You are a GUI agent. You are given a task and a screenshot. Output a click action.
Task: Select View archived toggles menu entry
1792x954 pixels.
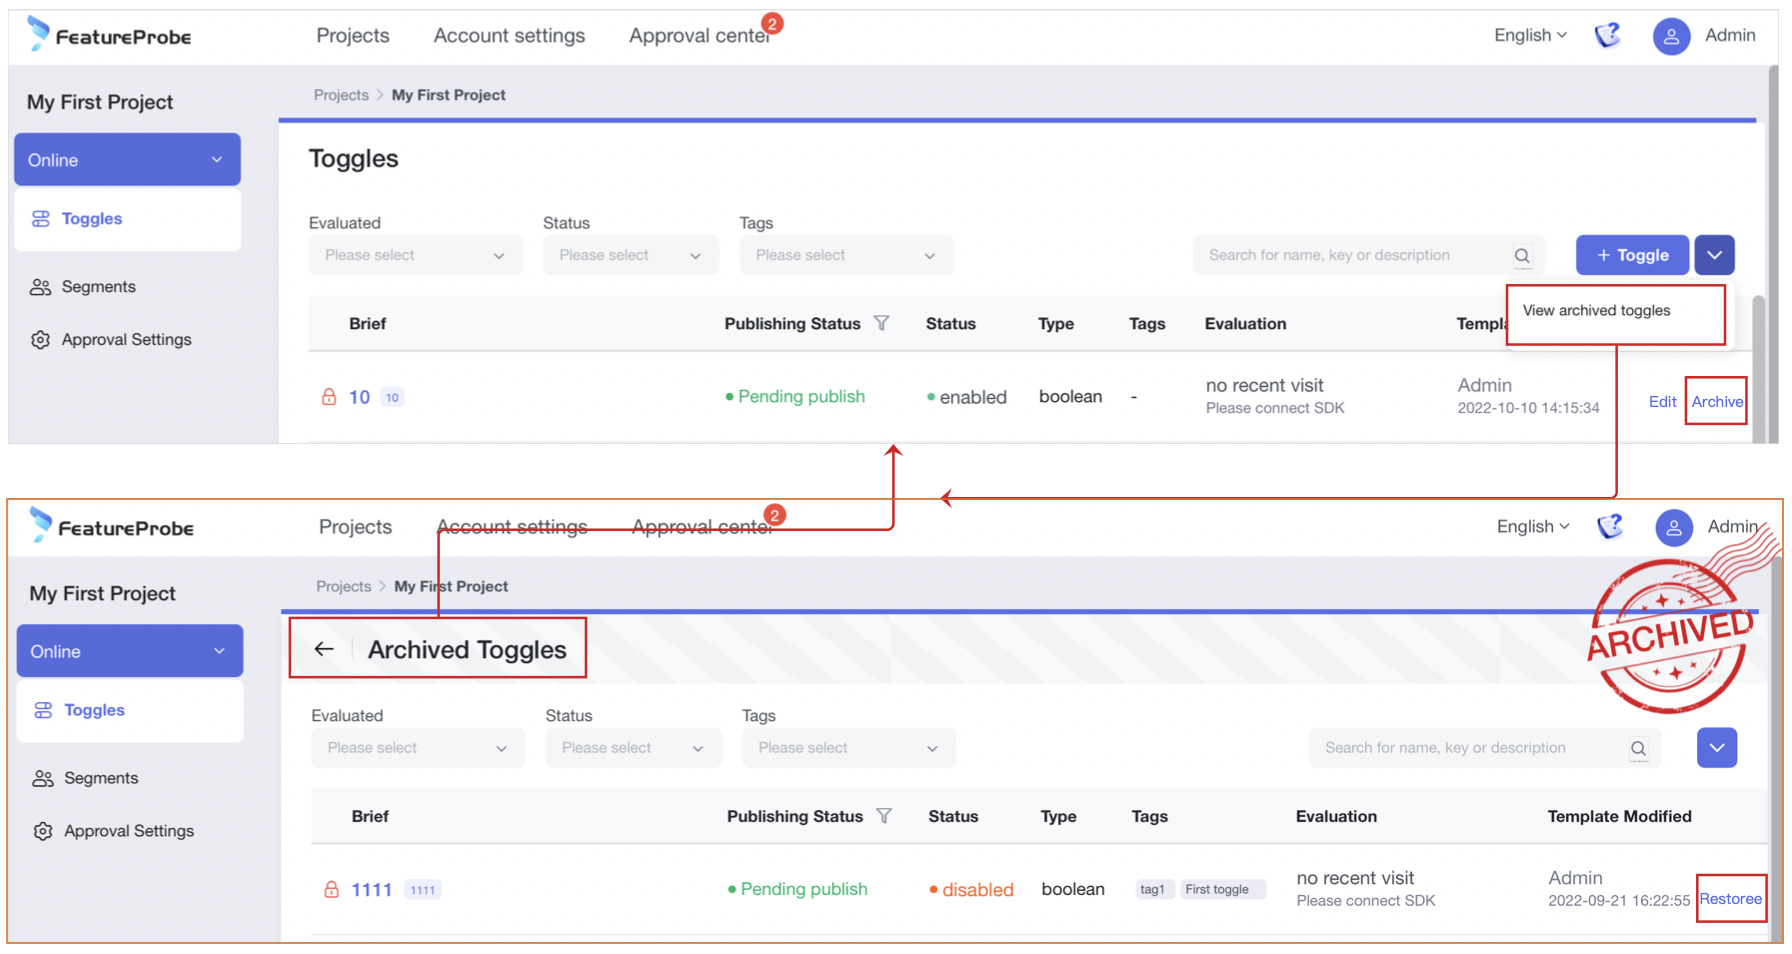click(x=1596, y=311)
